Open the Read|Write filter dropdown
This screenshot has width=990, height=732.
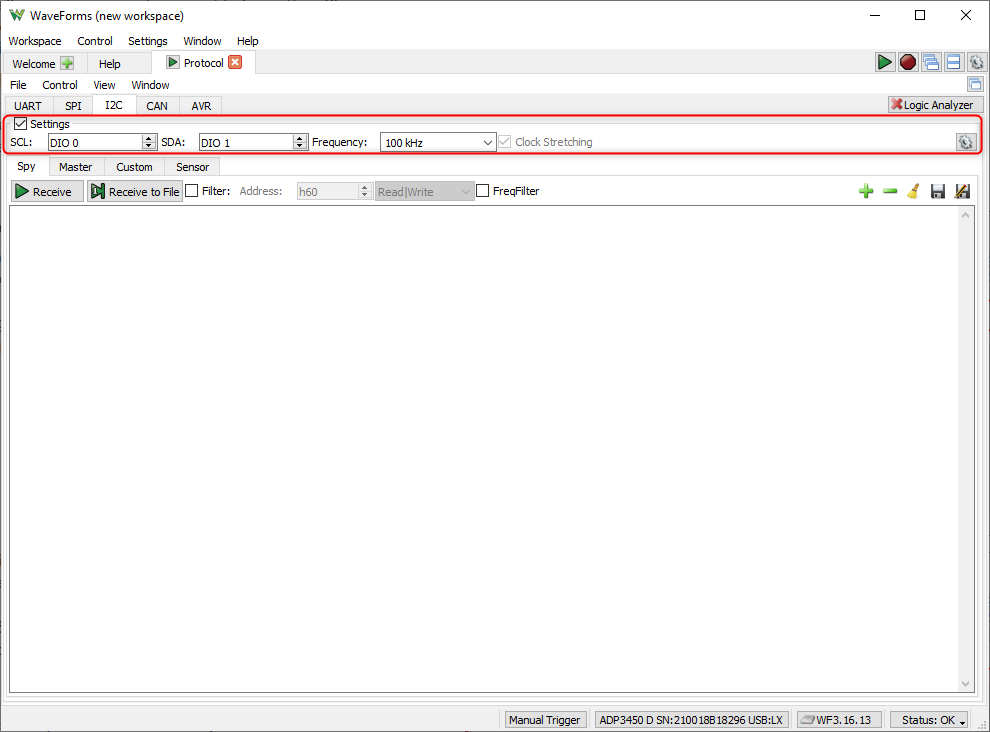(424, 191)
